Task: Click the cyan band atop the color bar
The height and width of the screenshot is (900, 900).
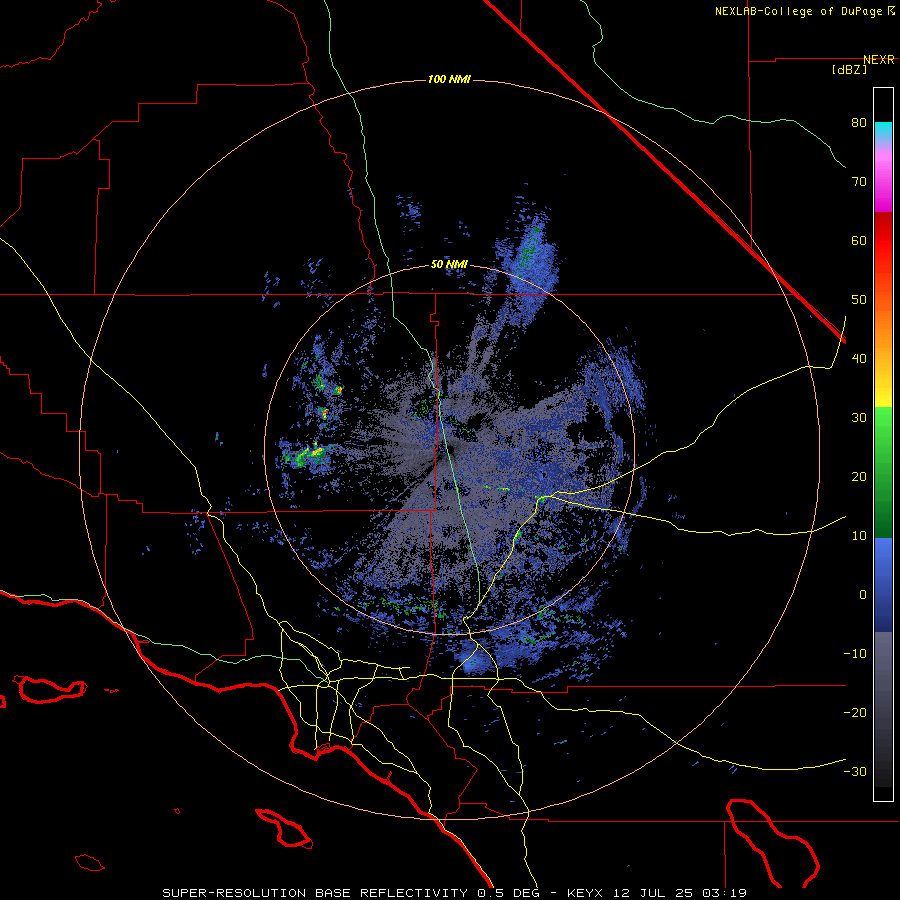Action: (x=883, y=131)
